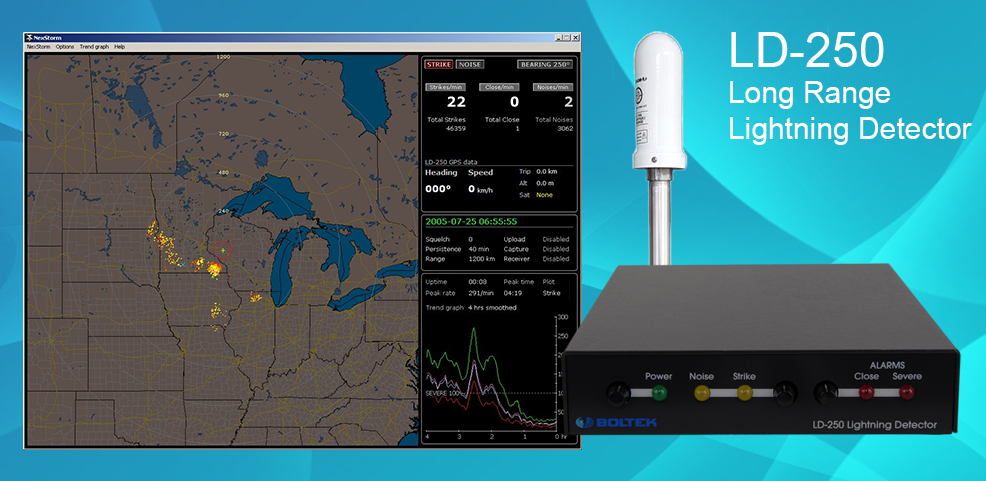Click the noises per minute value 2
Image resolution: width=986 pixels, height=481 pixels.
coord(568,102)
